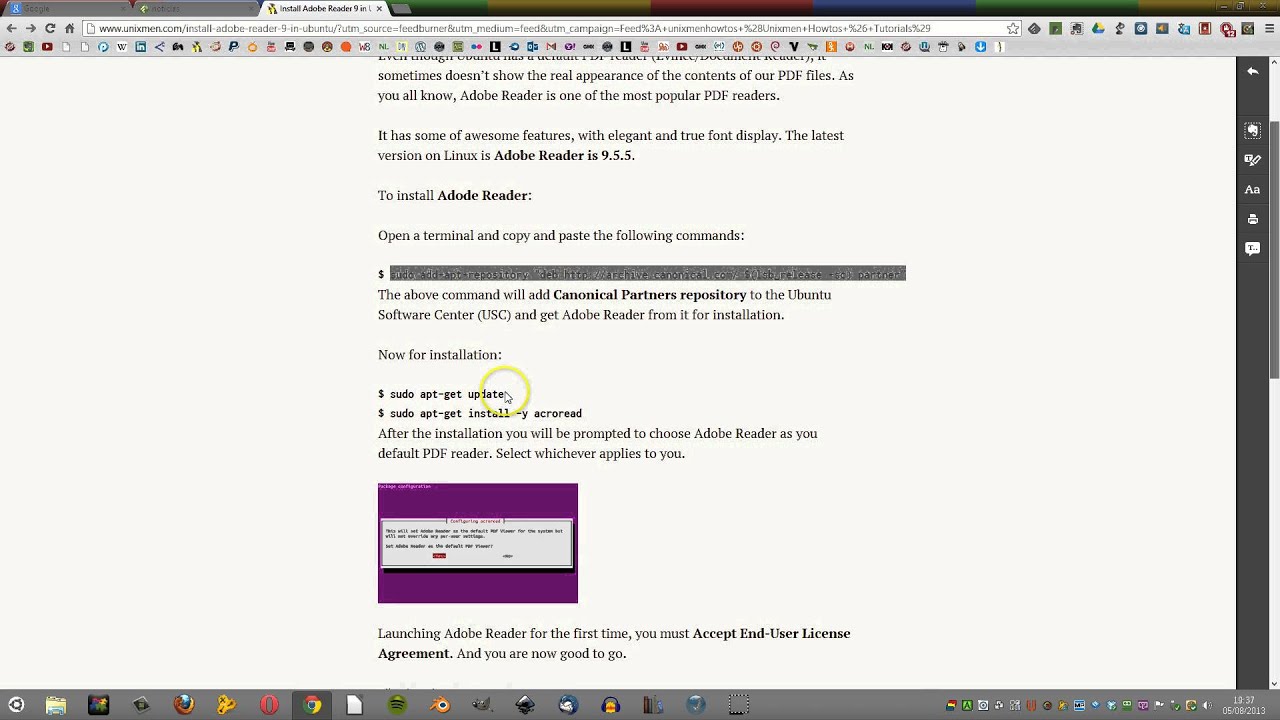Open the browser home page icon
1280x720 pixels.
pyautogui.click(x=70, y=28)
